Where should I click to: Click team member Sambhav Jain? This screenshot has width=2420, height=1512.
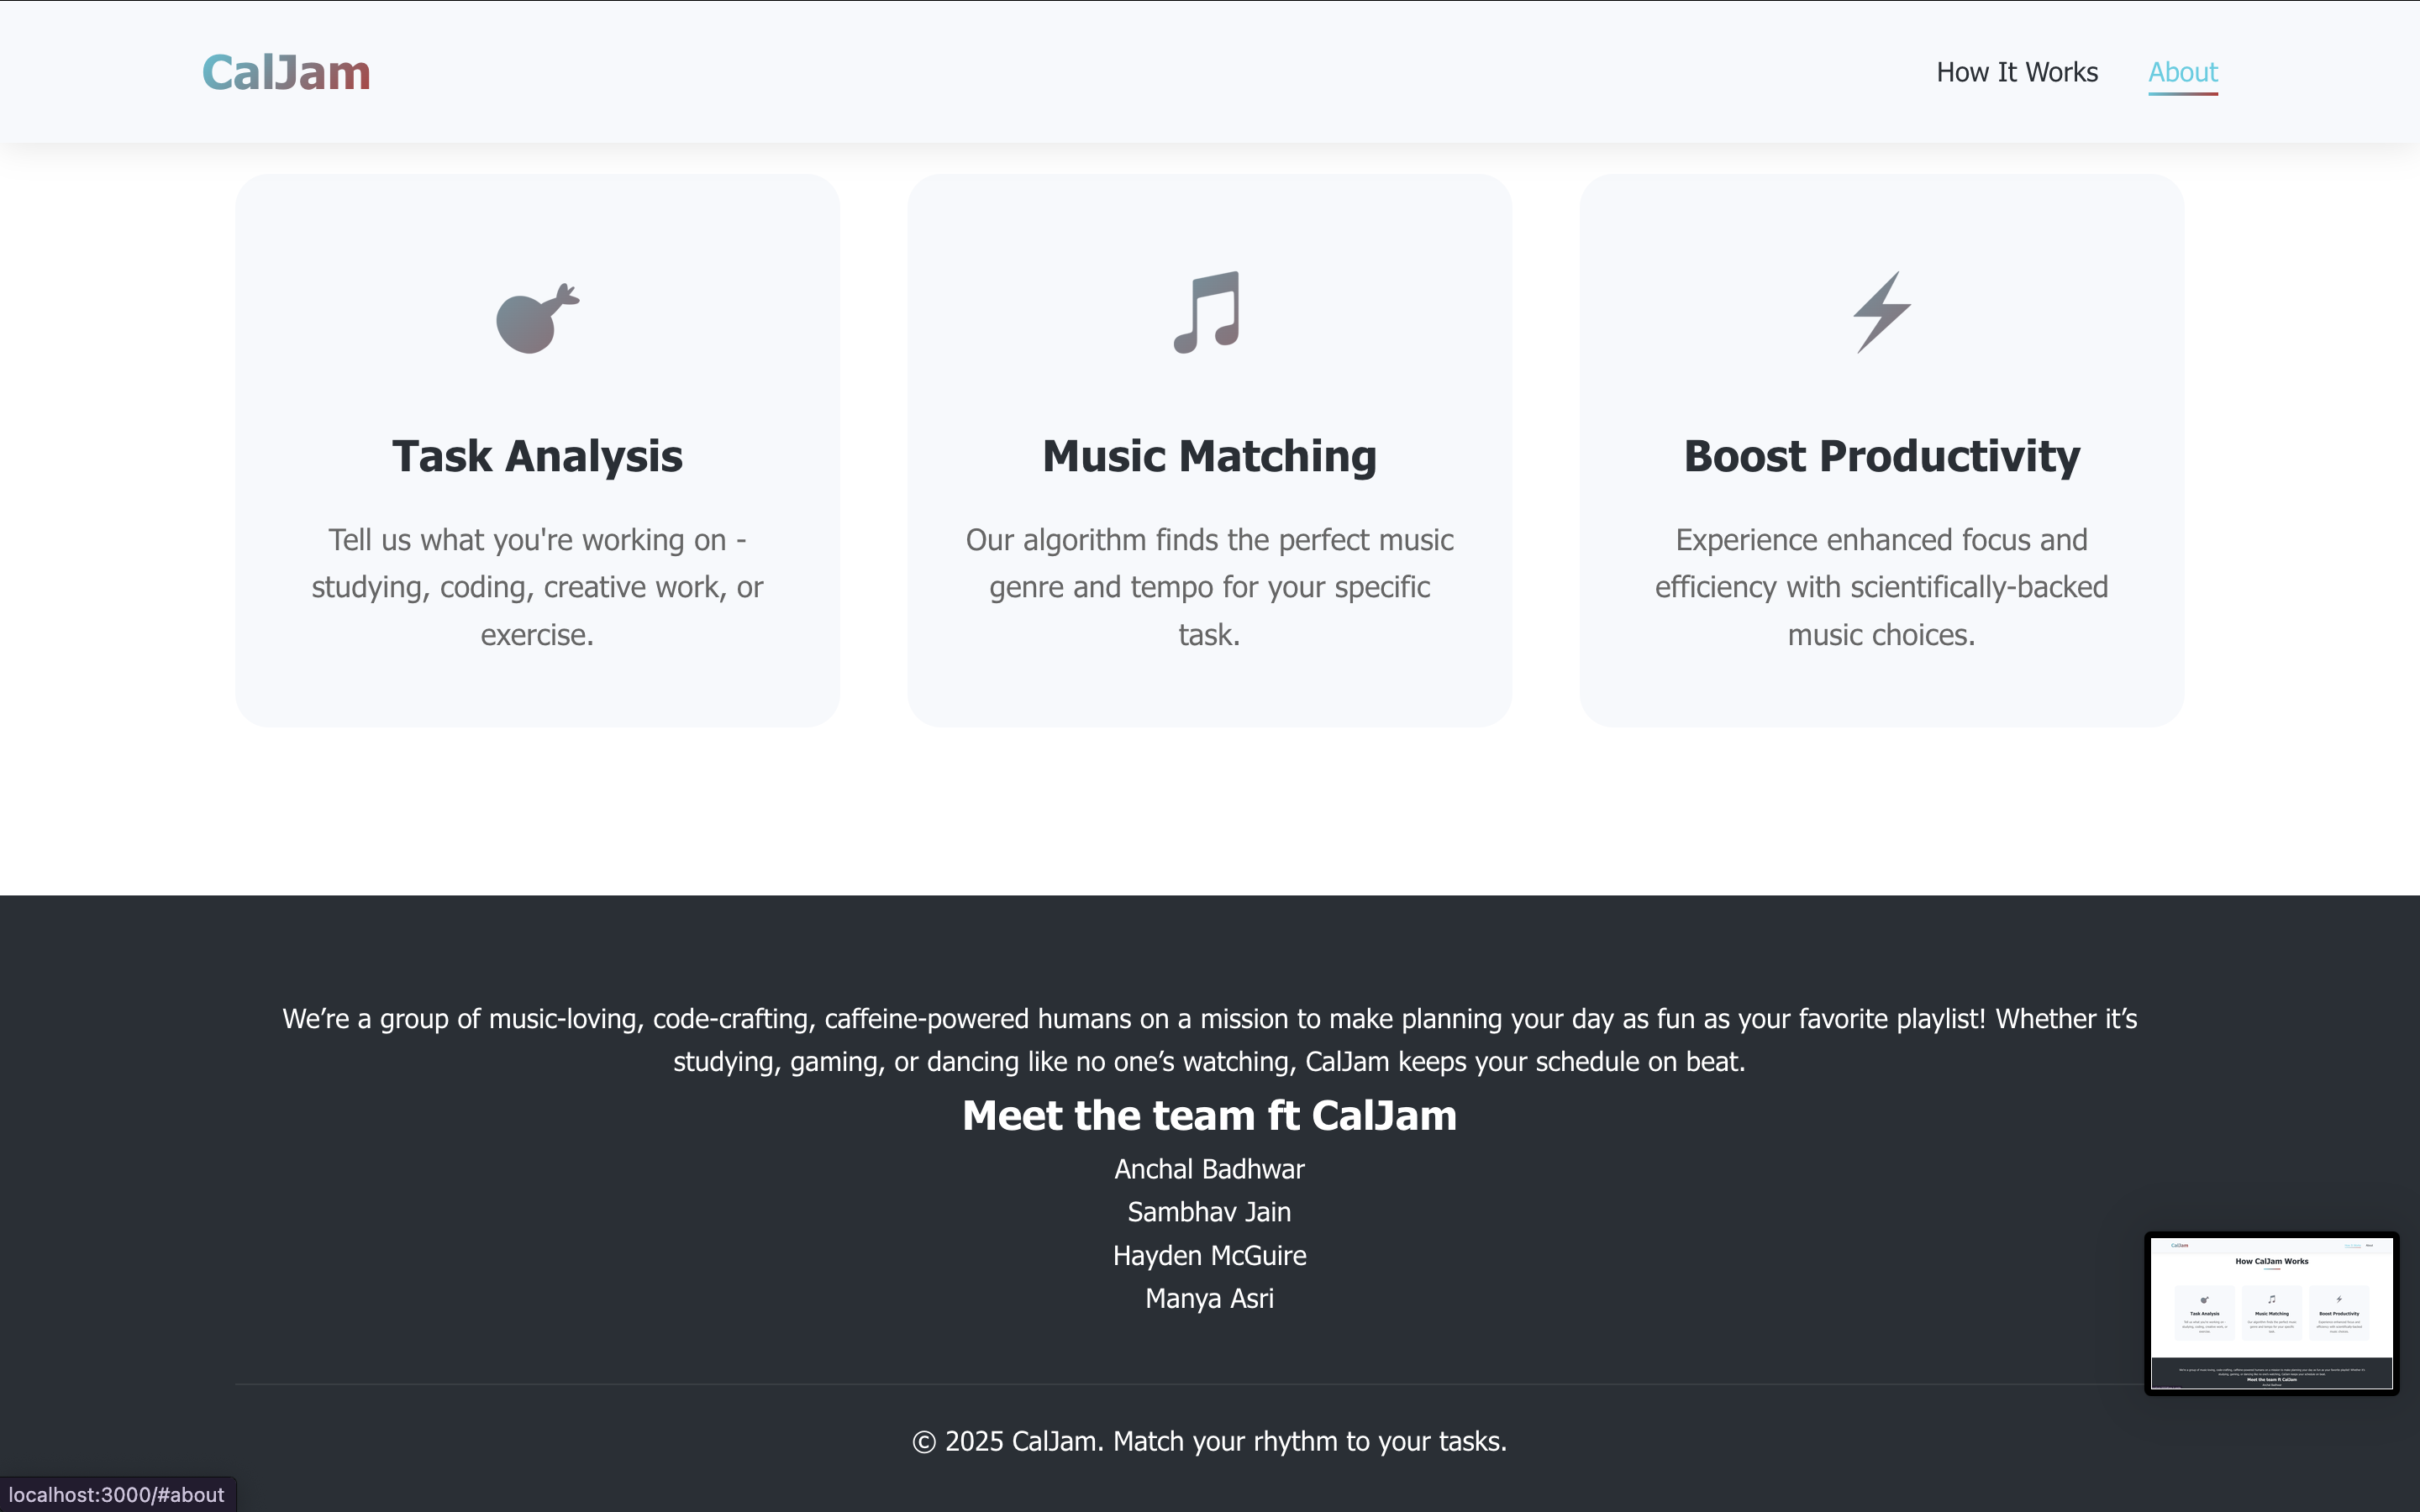pos(1209,1212)
